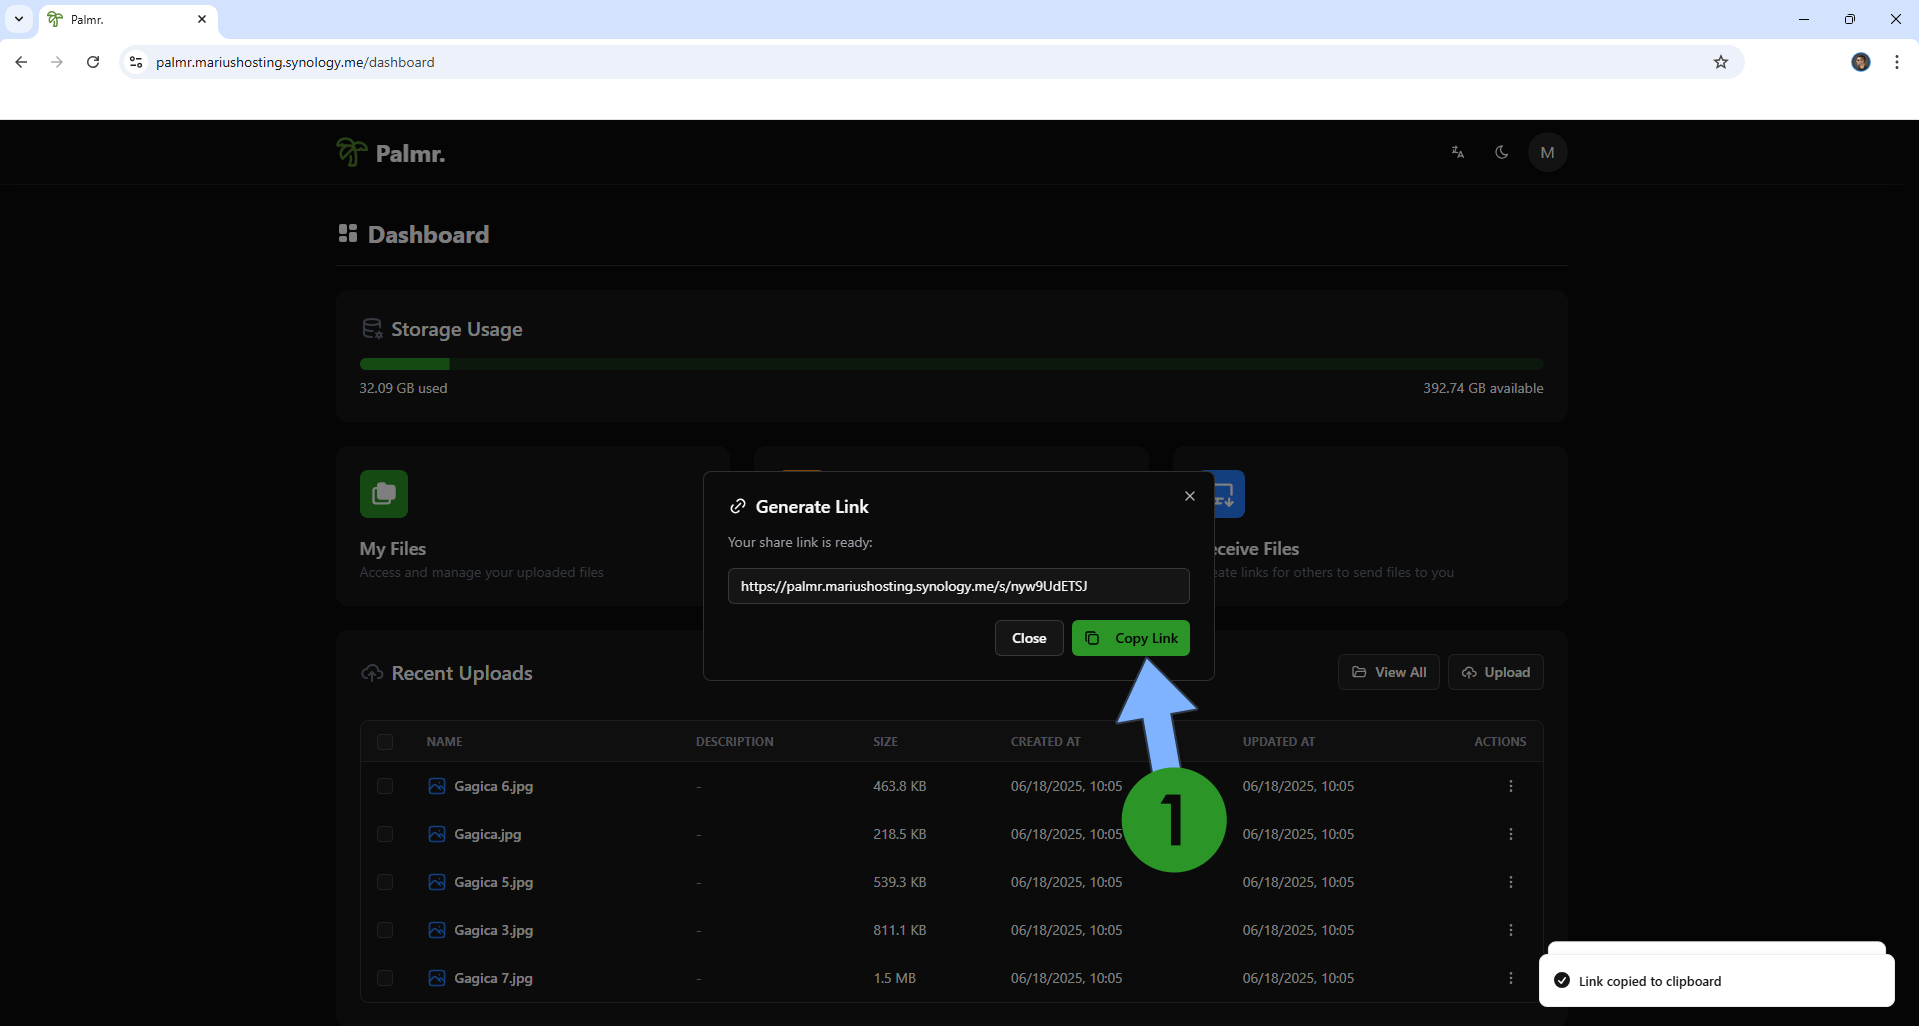Click the 463.8 KB size value
The width and height of the screenshot is (1919, 1026).
[900, 786]
